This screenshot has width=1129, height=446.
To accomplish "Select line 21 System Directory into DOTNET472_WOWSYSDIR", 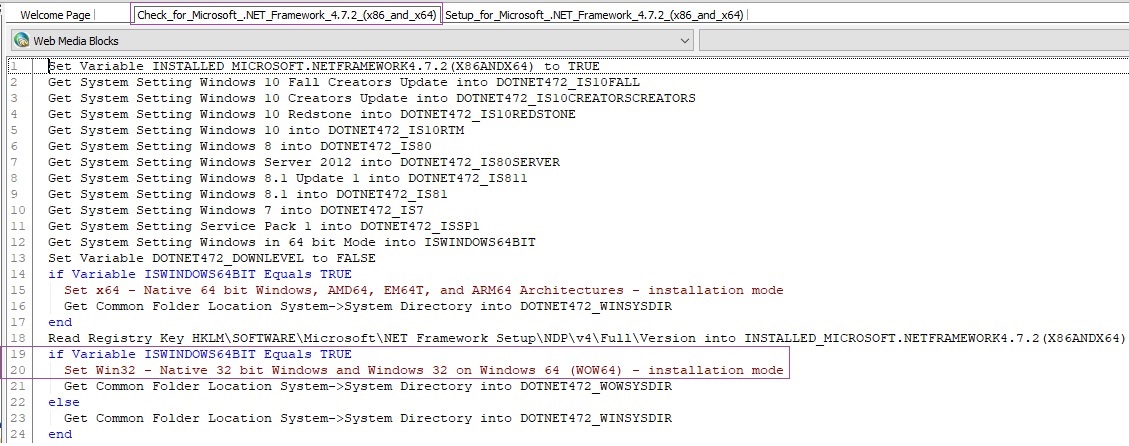I will point(367,386).
